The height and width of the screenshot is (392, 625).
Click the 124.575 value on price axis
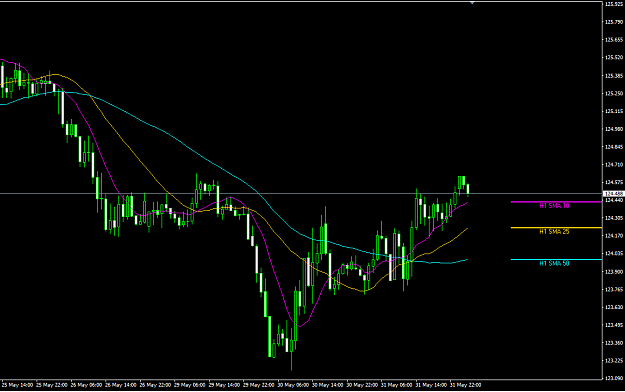[x=614, y=183]
